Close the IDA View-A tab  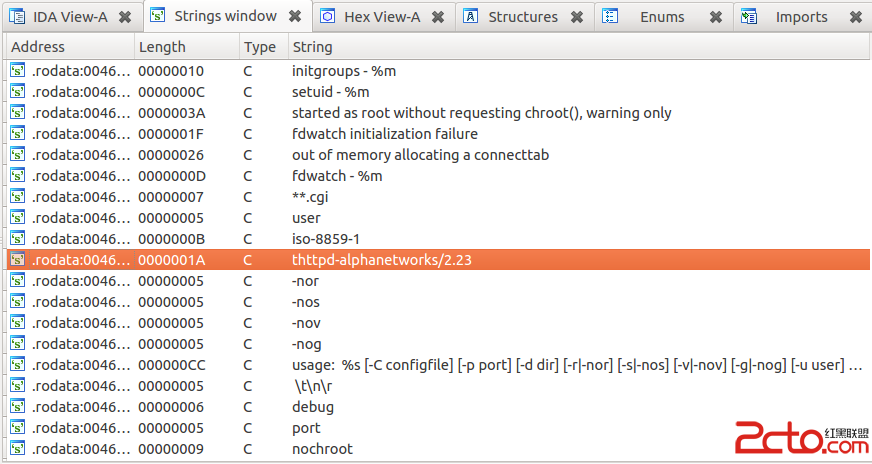coord(124,17)
